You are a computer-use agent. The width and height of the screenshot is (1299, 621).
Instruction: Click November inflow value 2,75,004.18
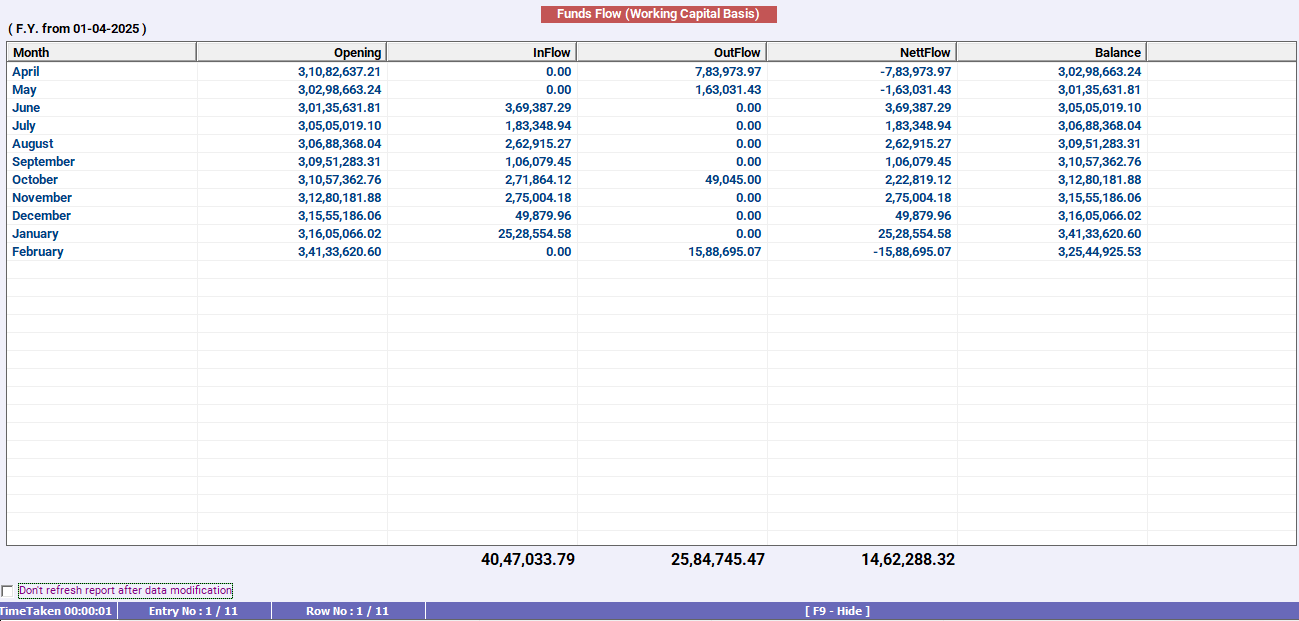[x=538, y=198]
